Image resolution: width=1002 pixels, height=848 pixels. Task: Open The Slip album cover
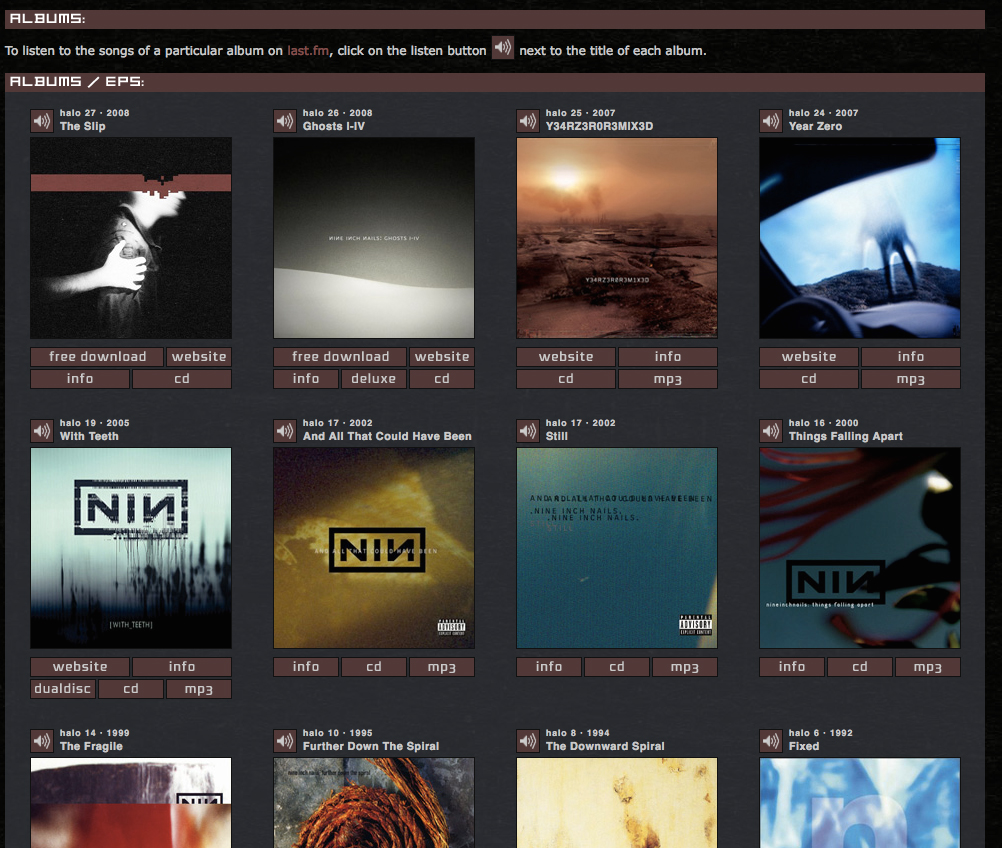[x=131, y=238]
